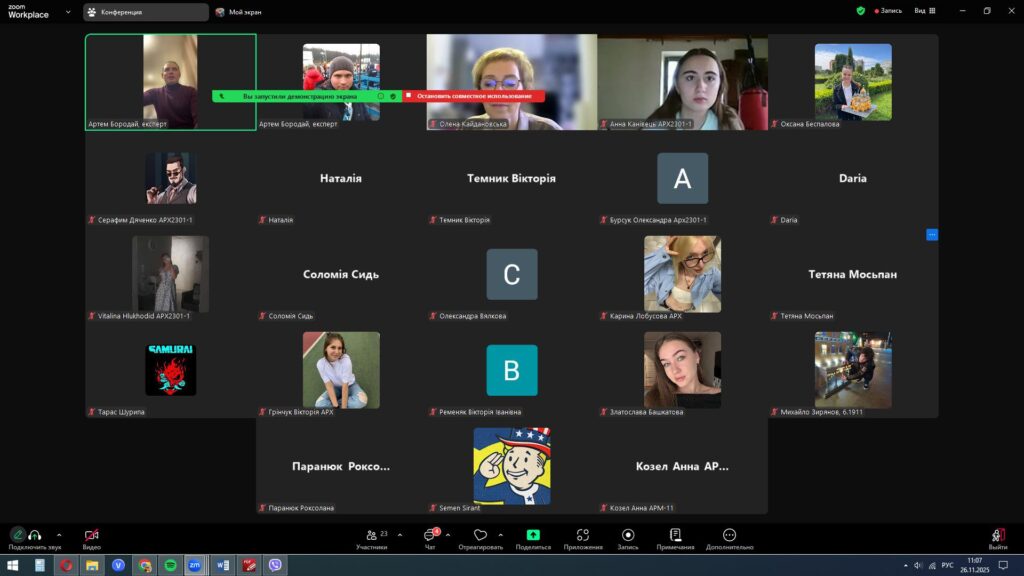Expand the Participants options arrow

pyautogui.click(x=400, y=535)
